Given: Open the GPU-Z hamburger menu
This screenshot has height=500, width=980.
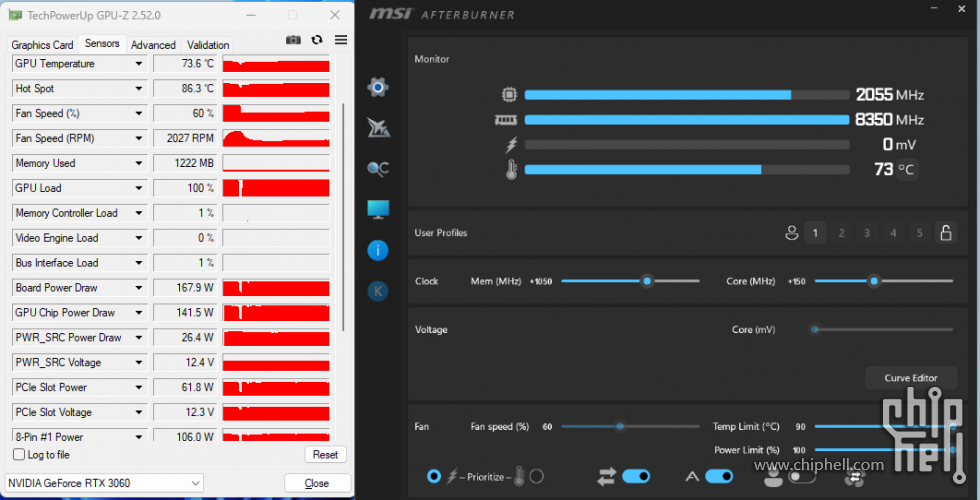Looking at the screenshot, I should pos(341,40).
